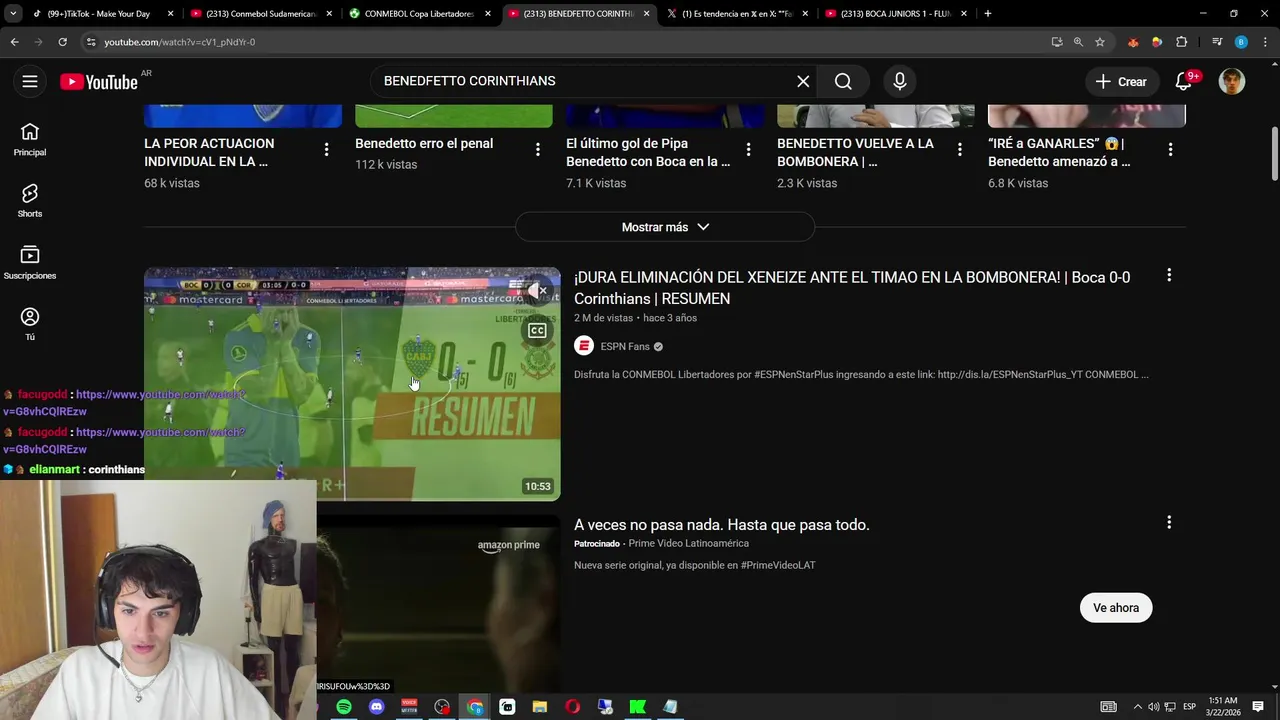Open options for BENEDETTO VUELVE A LA BOMBONERA
The width and height of the screenshot is (1280, 720).
[x=960, y=150]
